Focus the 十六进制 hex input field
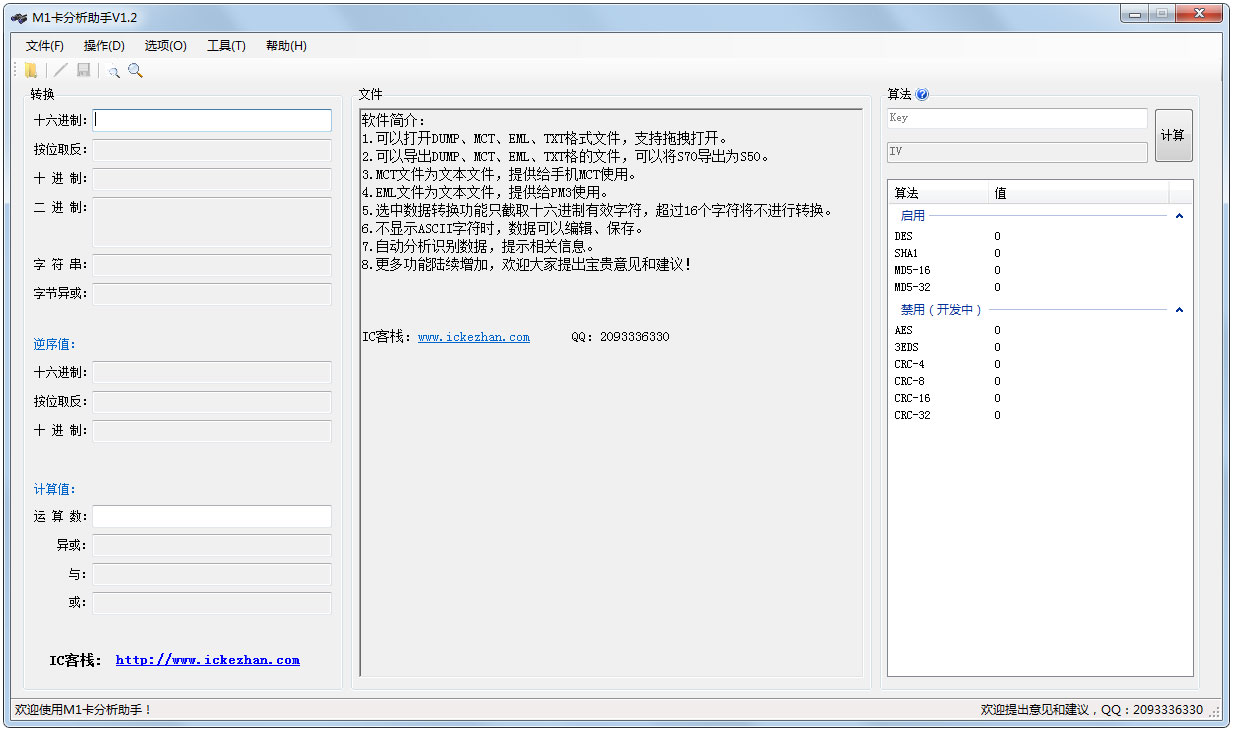This screenshot has width=1234, height=732. [x=212, y=120]
